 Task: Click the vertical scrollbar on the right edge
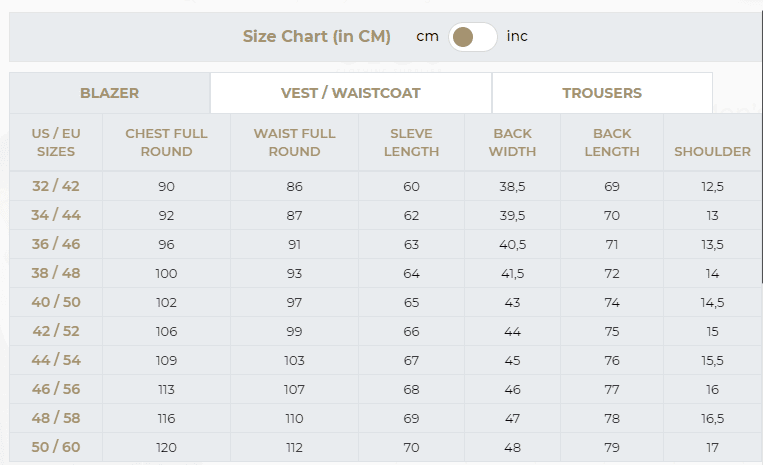[x=762, y=146]
